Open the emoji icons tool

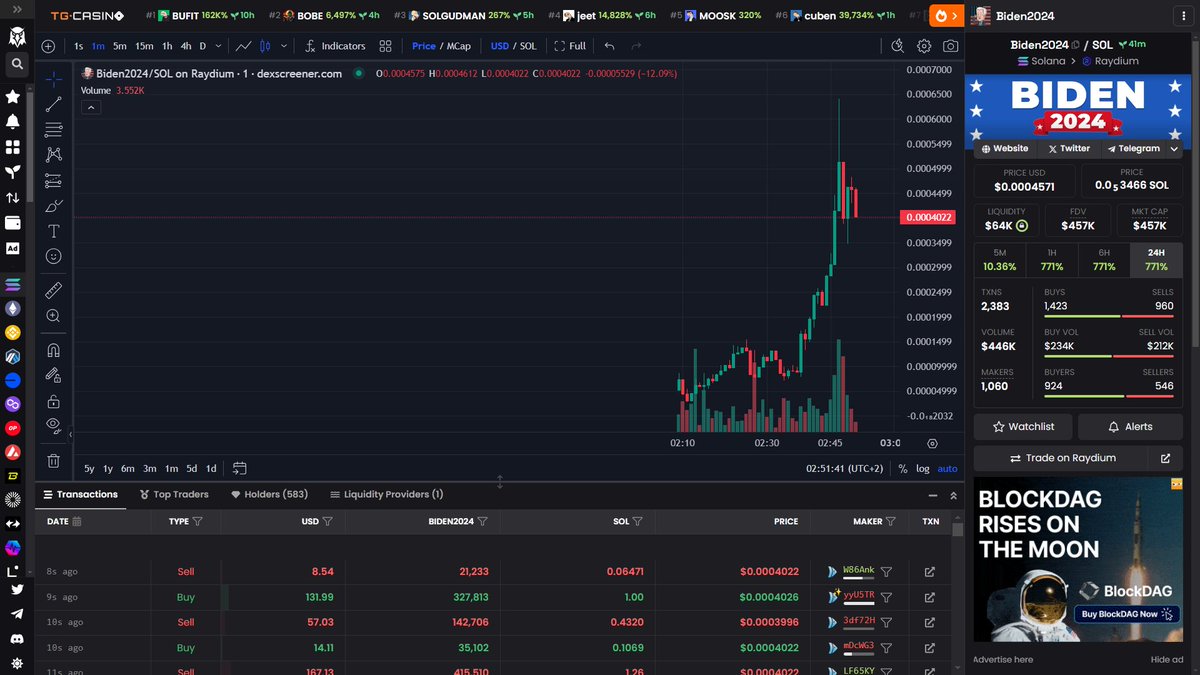(54, 256)
